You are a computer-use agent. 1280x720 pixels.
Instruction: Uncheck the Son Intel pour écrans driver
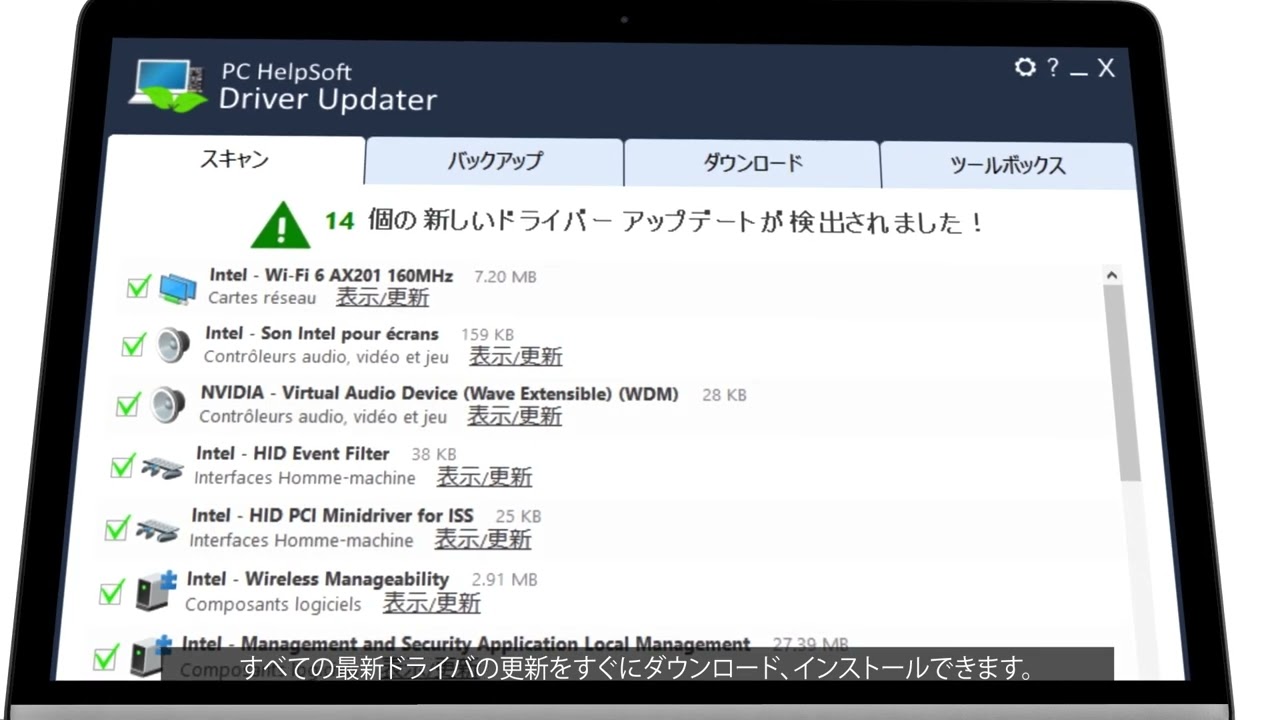(x=133, y=346)
